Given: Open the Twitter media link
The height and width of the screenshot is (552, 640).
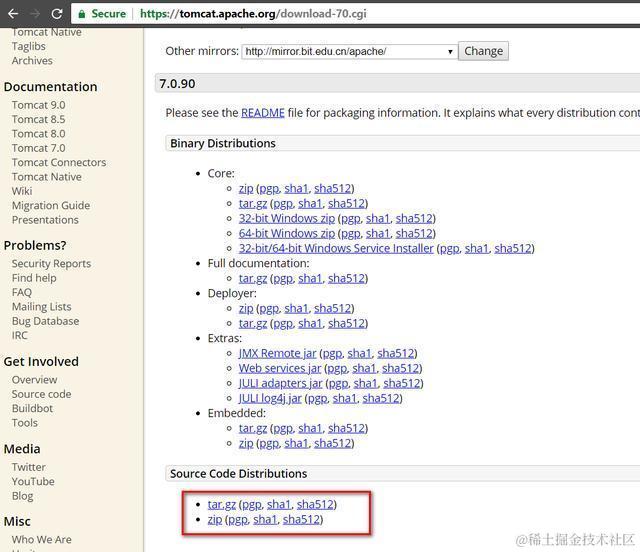Looking at the screenshot, I should pyautogui.click(x=29, y=467).
